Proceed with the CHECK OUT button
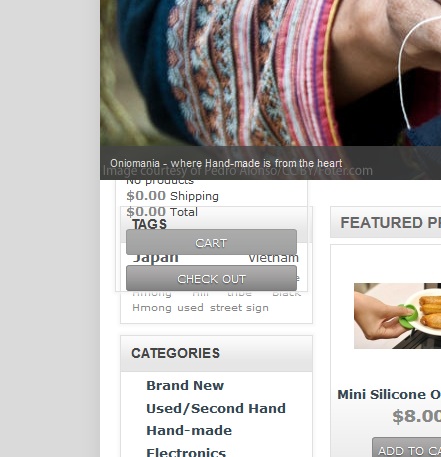The width and height of the screenshot is (441, 457). [211, 278]
